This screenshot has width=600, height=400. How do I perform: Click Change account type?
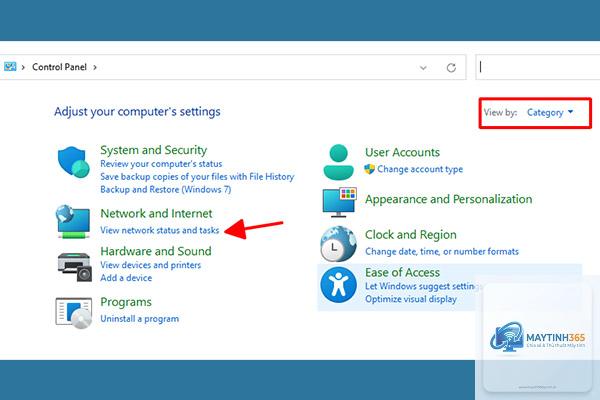pos(420,169)
